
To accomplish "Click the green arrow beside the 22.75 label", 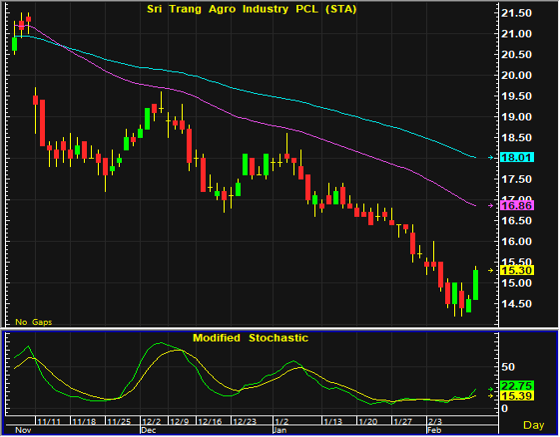I will coord(491,389).
